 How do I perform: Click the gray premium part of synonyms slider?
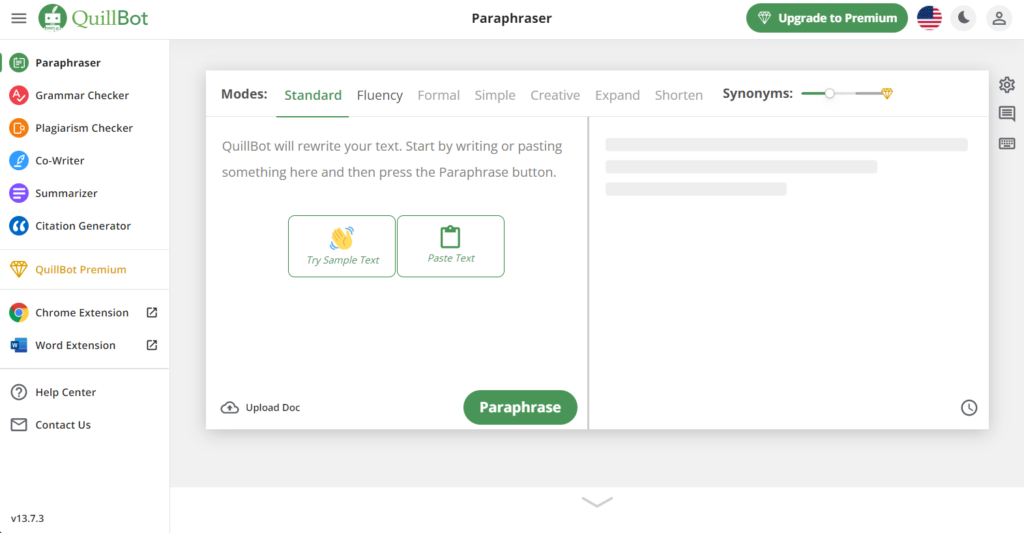coord(869,93)
